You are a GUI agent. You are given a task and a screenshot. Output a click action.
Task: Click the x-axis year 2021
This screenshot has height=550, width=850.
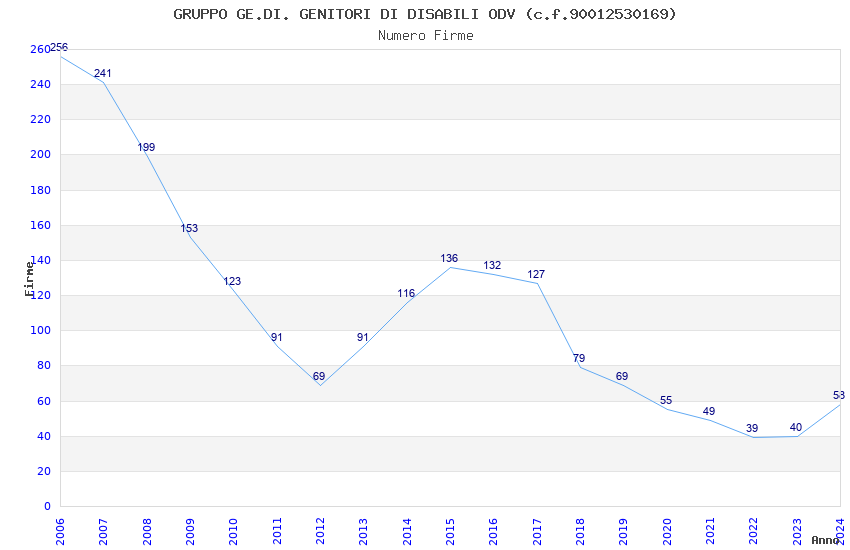click(710, 532)
